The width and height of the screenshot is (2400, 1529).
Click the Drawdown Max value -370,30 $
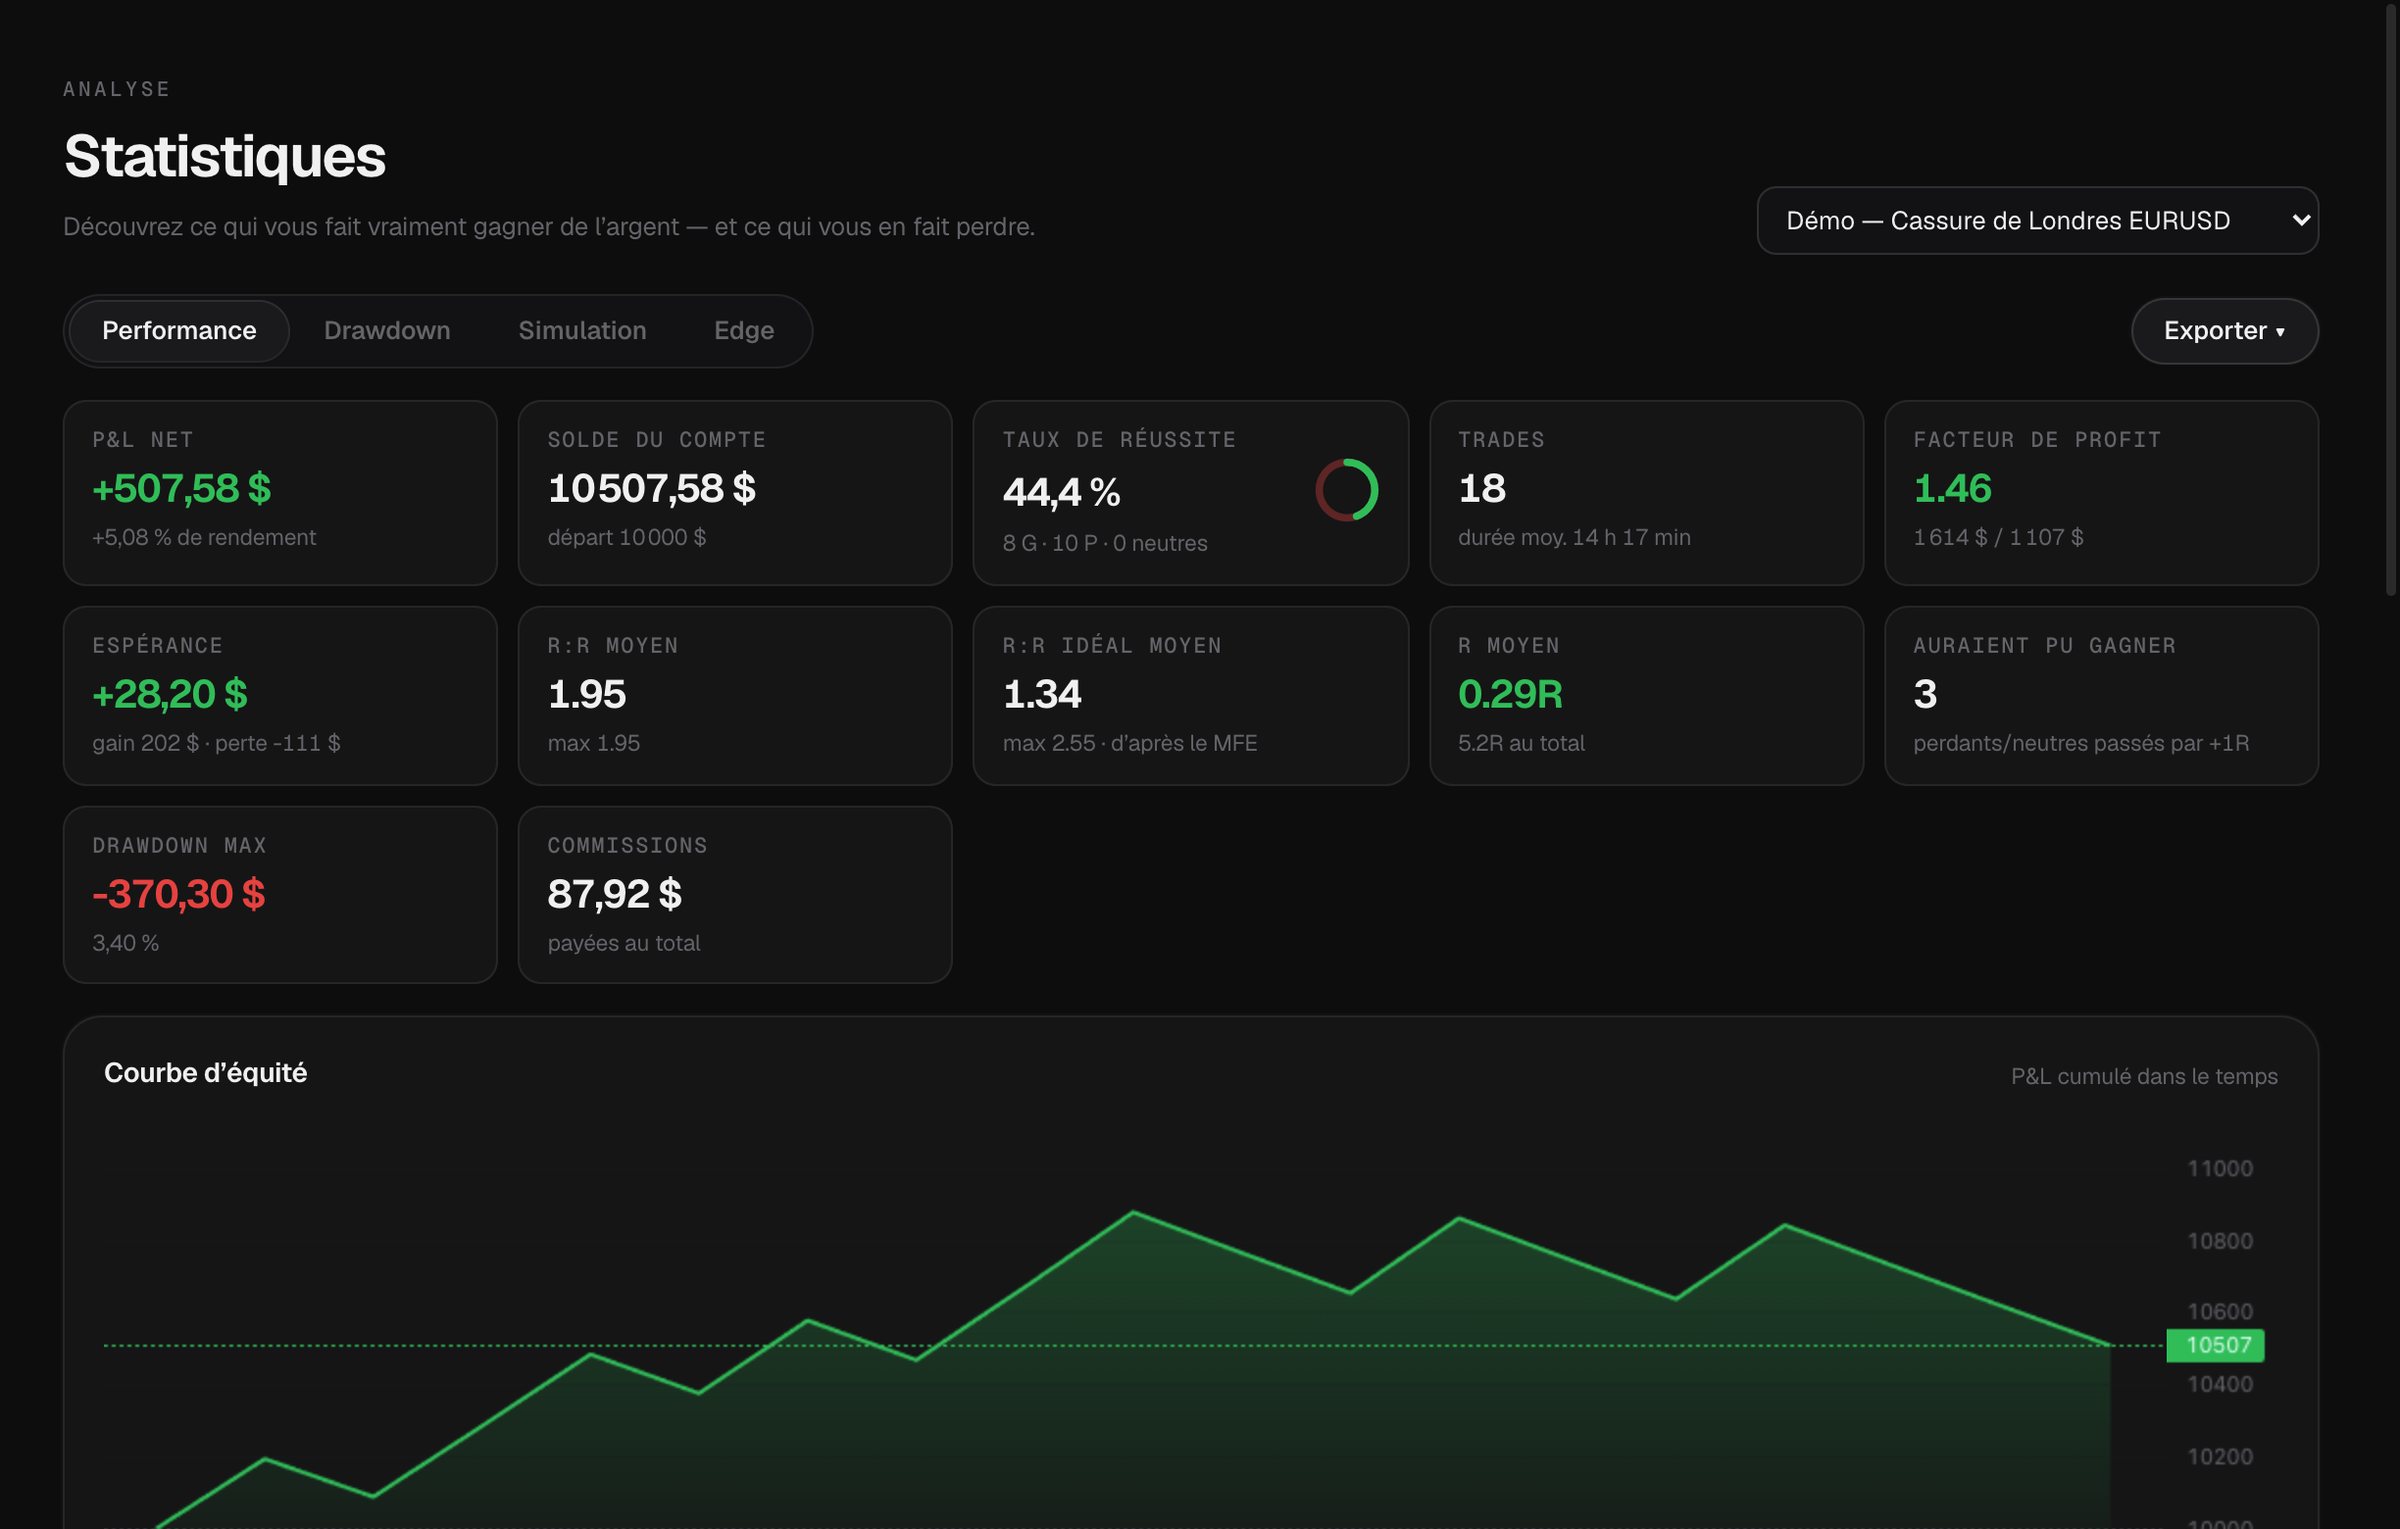178,894
